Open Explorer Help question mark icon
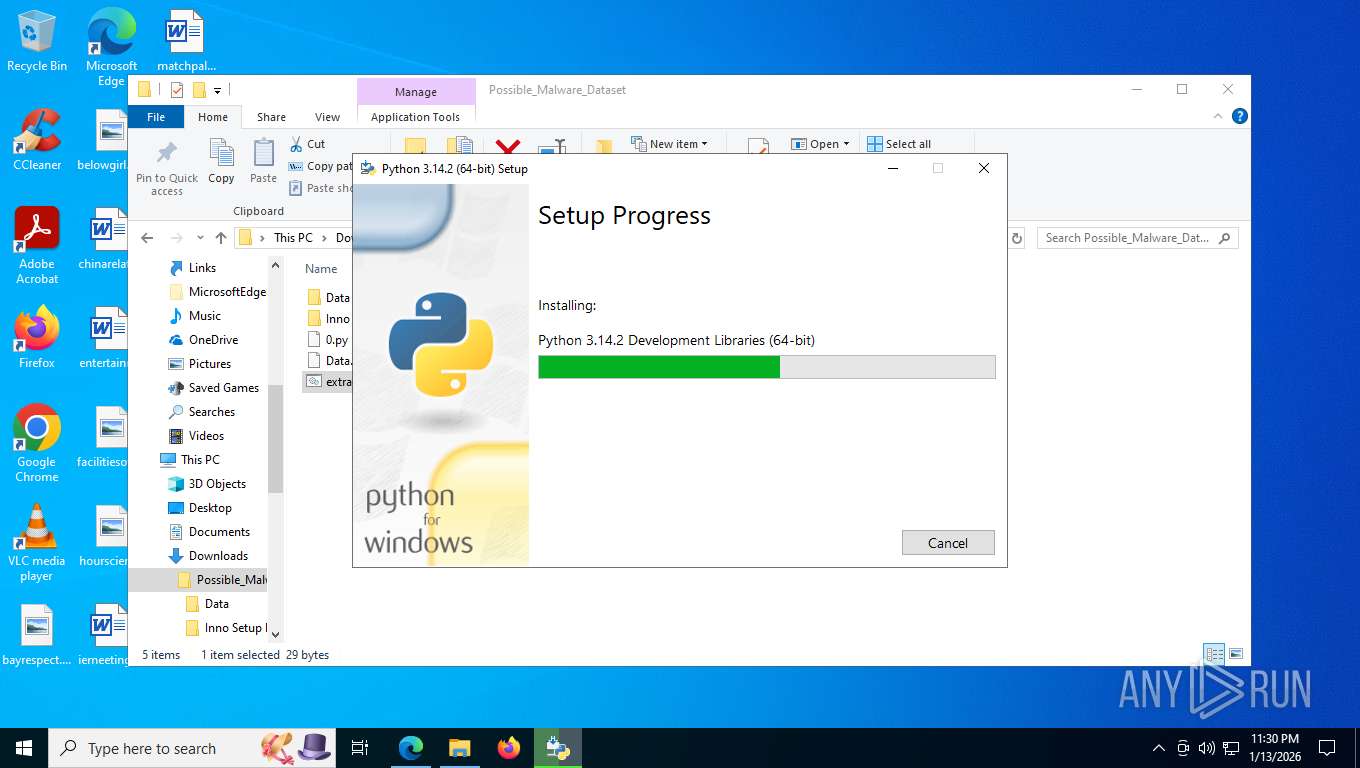The height and width of the screenshot is (768, 1360). tap(1240, 117)
